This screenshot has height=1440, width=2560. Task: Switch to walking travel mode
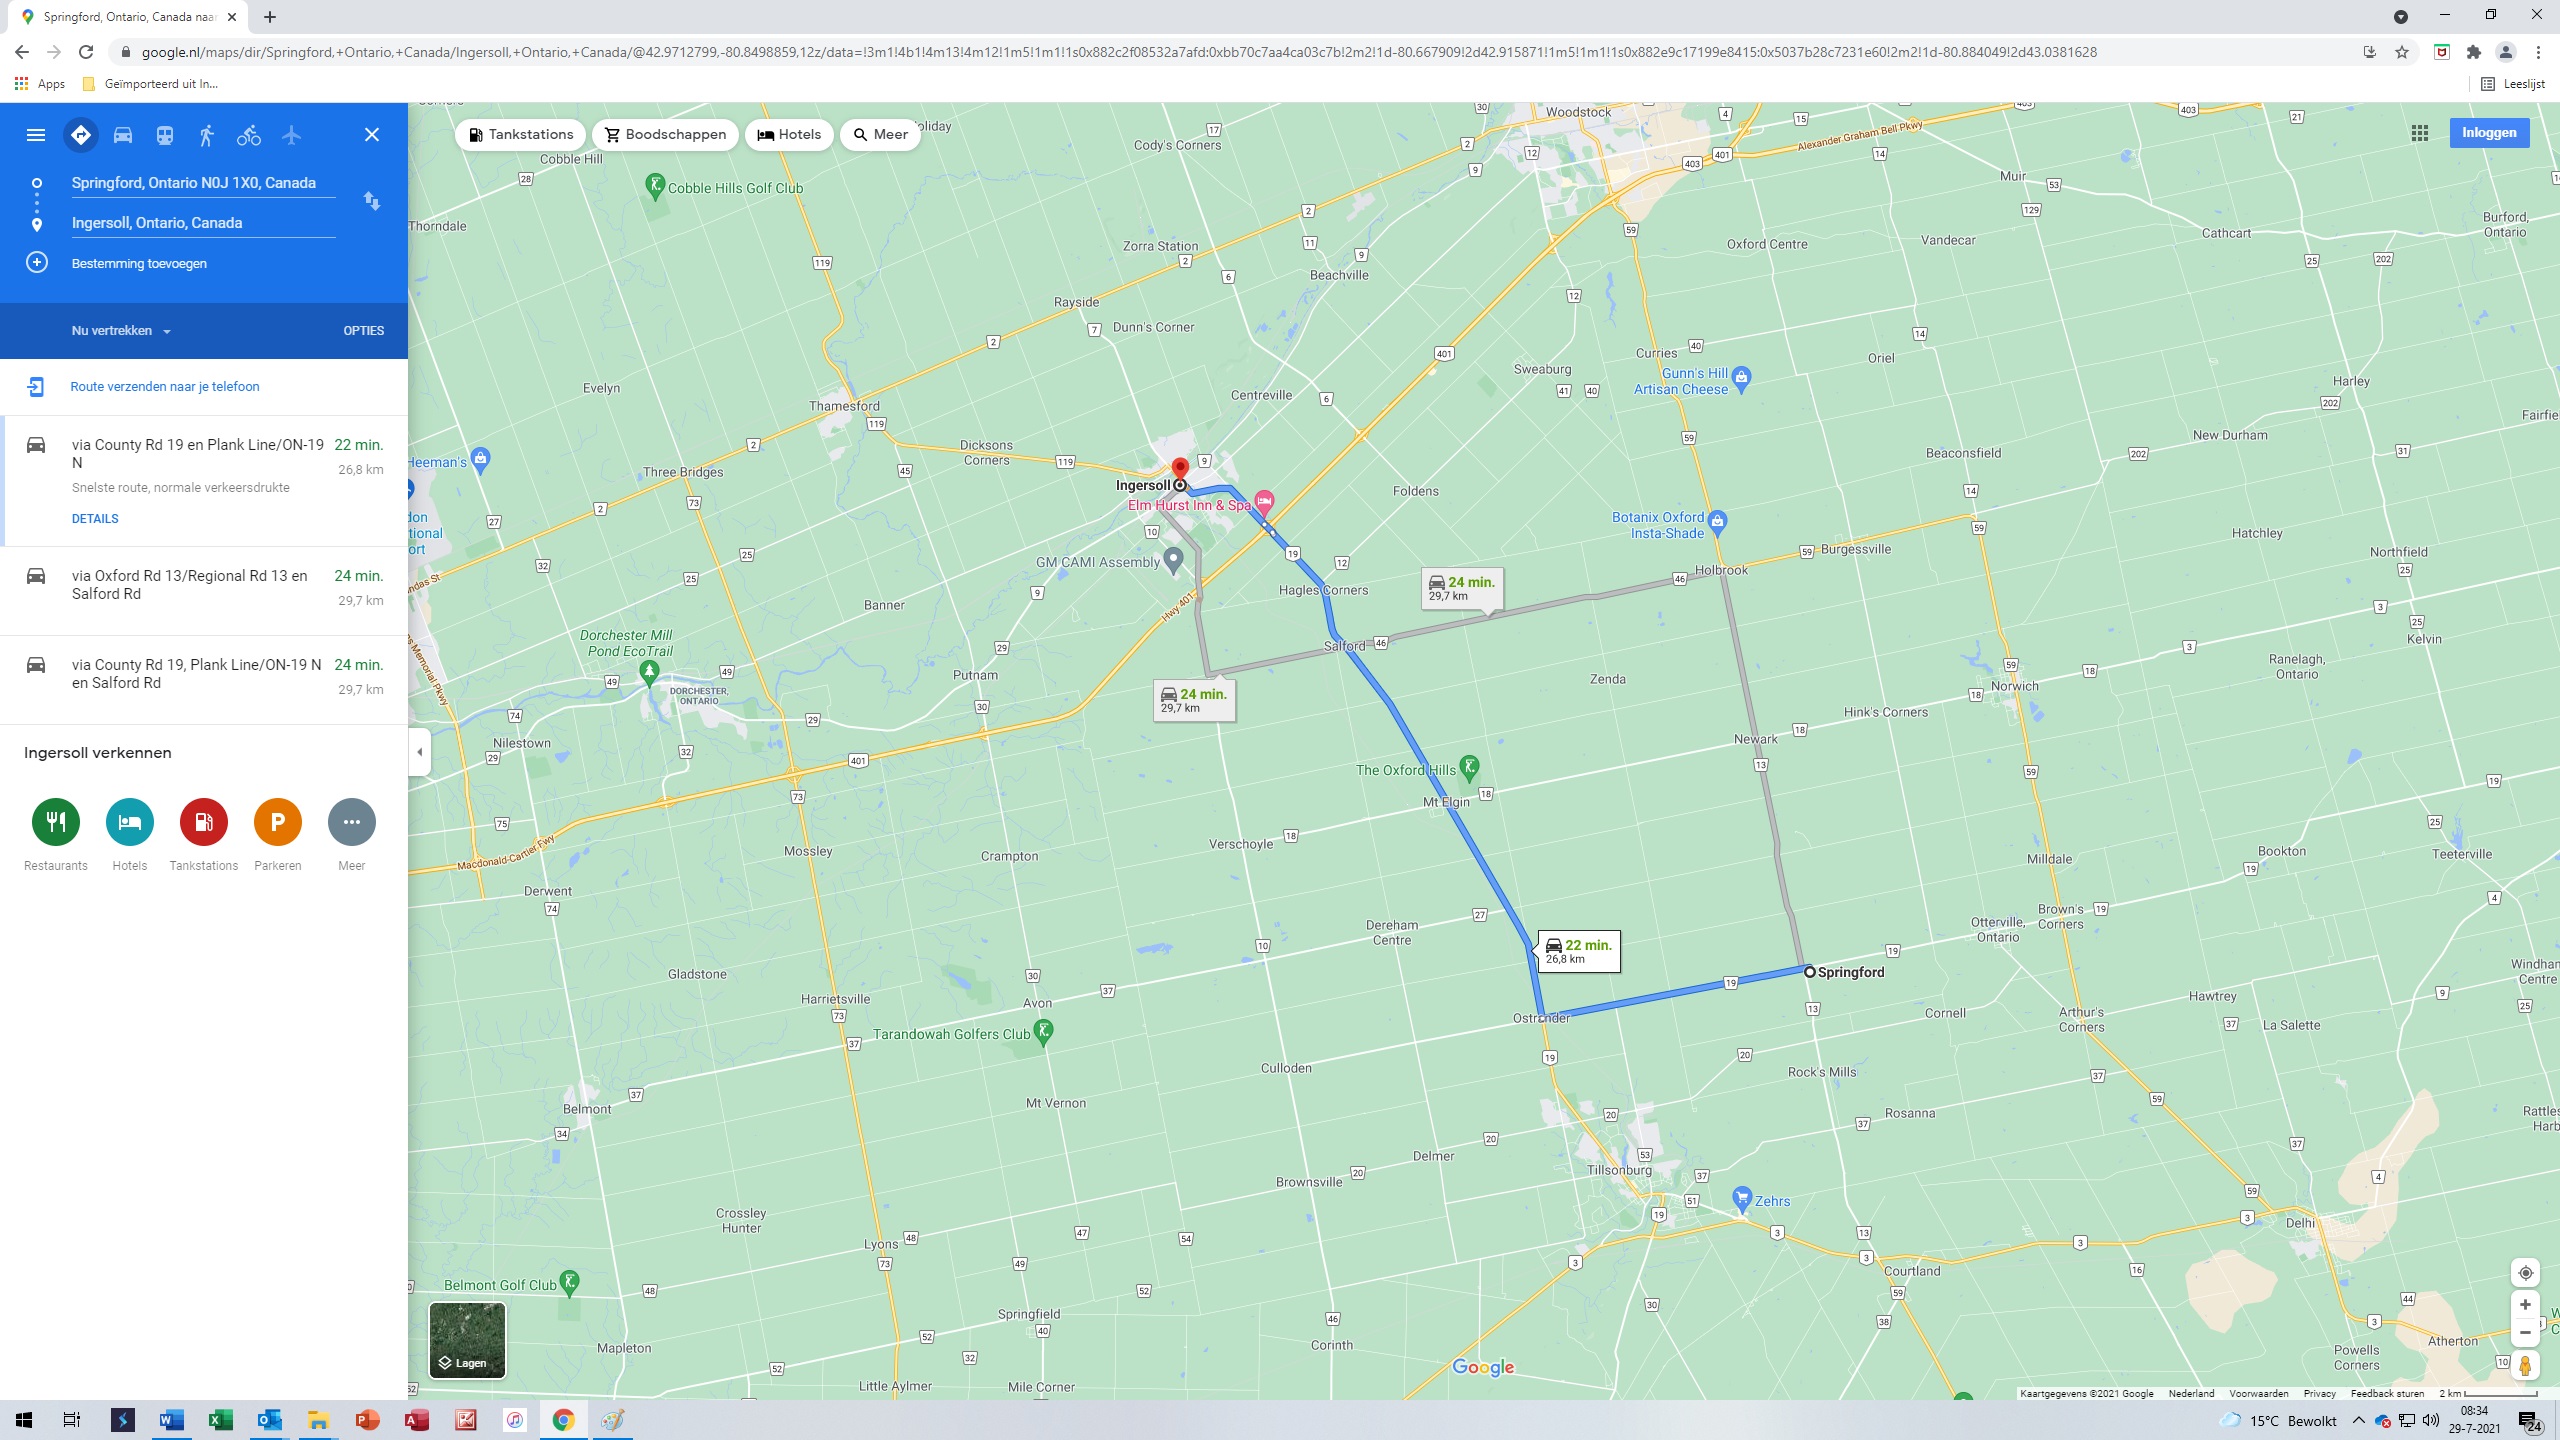pos(207,135)
